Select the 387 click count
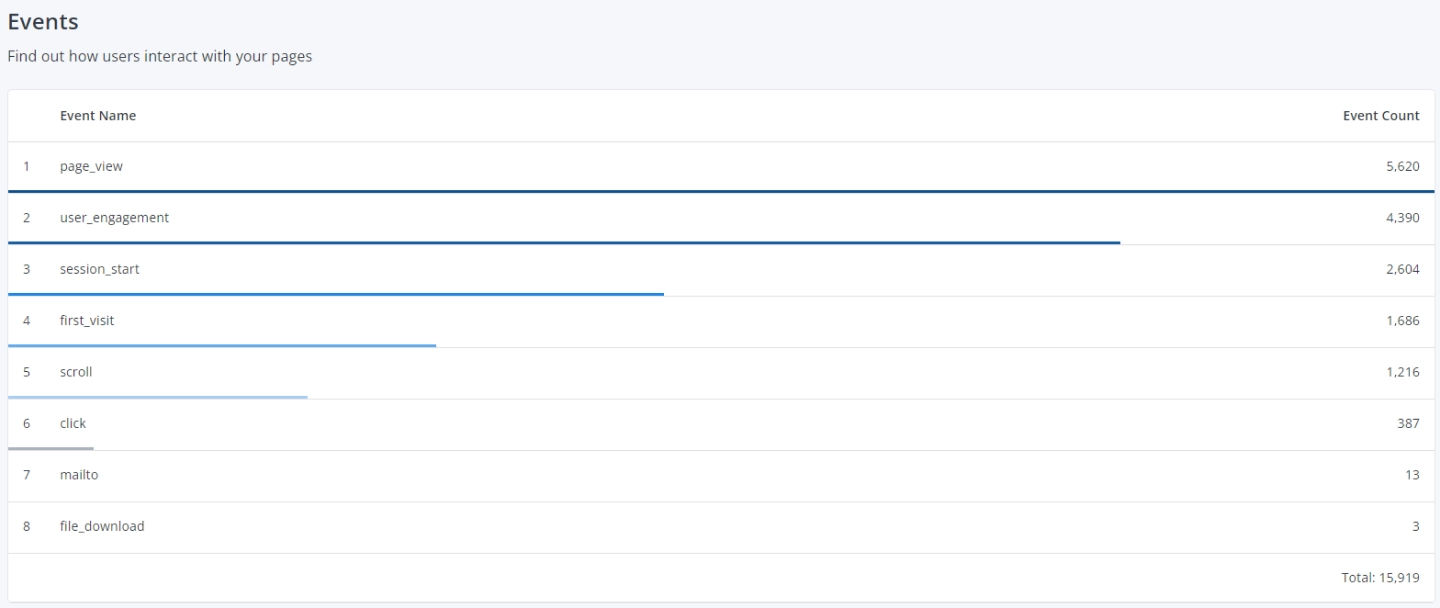The height and width of the screenshot is (608, 1440). point(1408,423)
